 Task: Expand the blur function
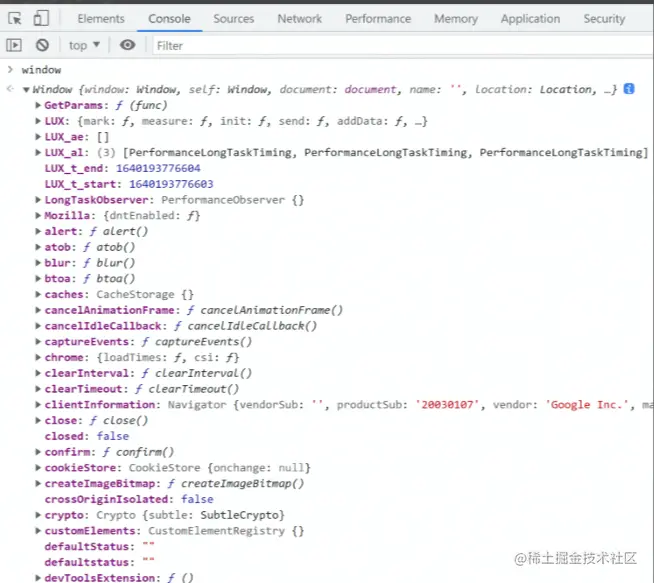[38, 263]
